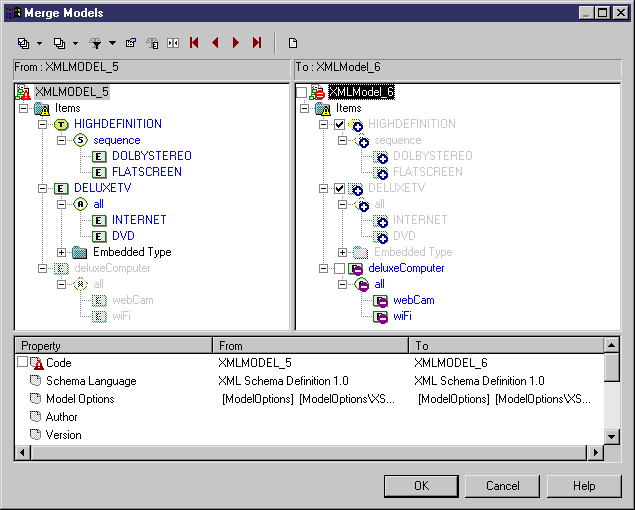Click the wiFi delete icon in To pane
Screen dimensions: 635x510
coord(380,317)
